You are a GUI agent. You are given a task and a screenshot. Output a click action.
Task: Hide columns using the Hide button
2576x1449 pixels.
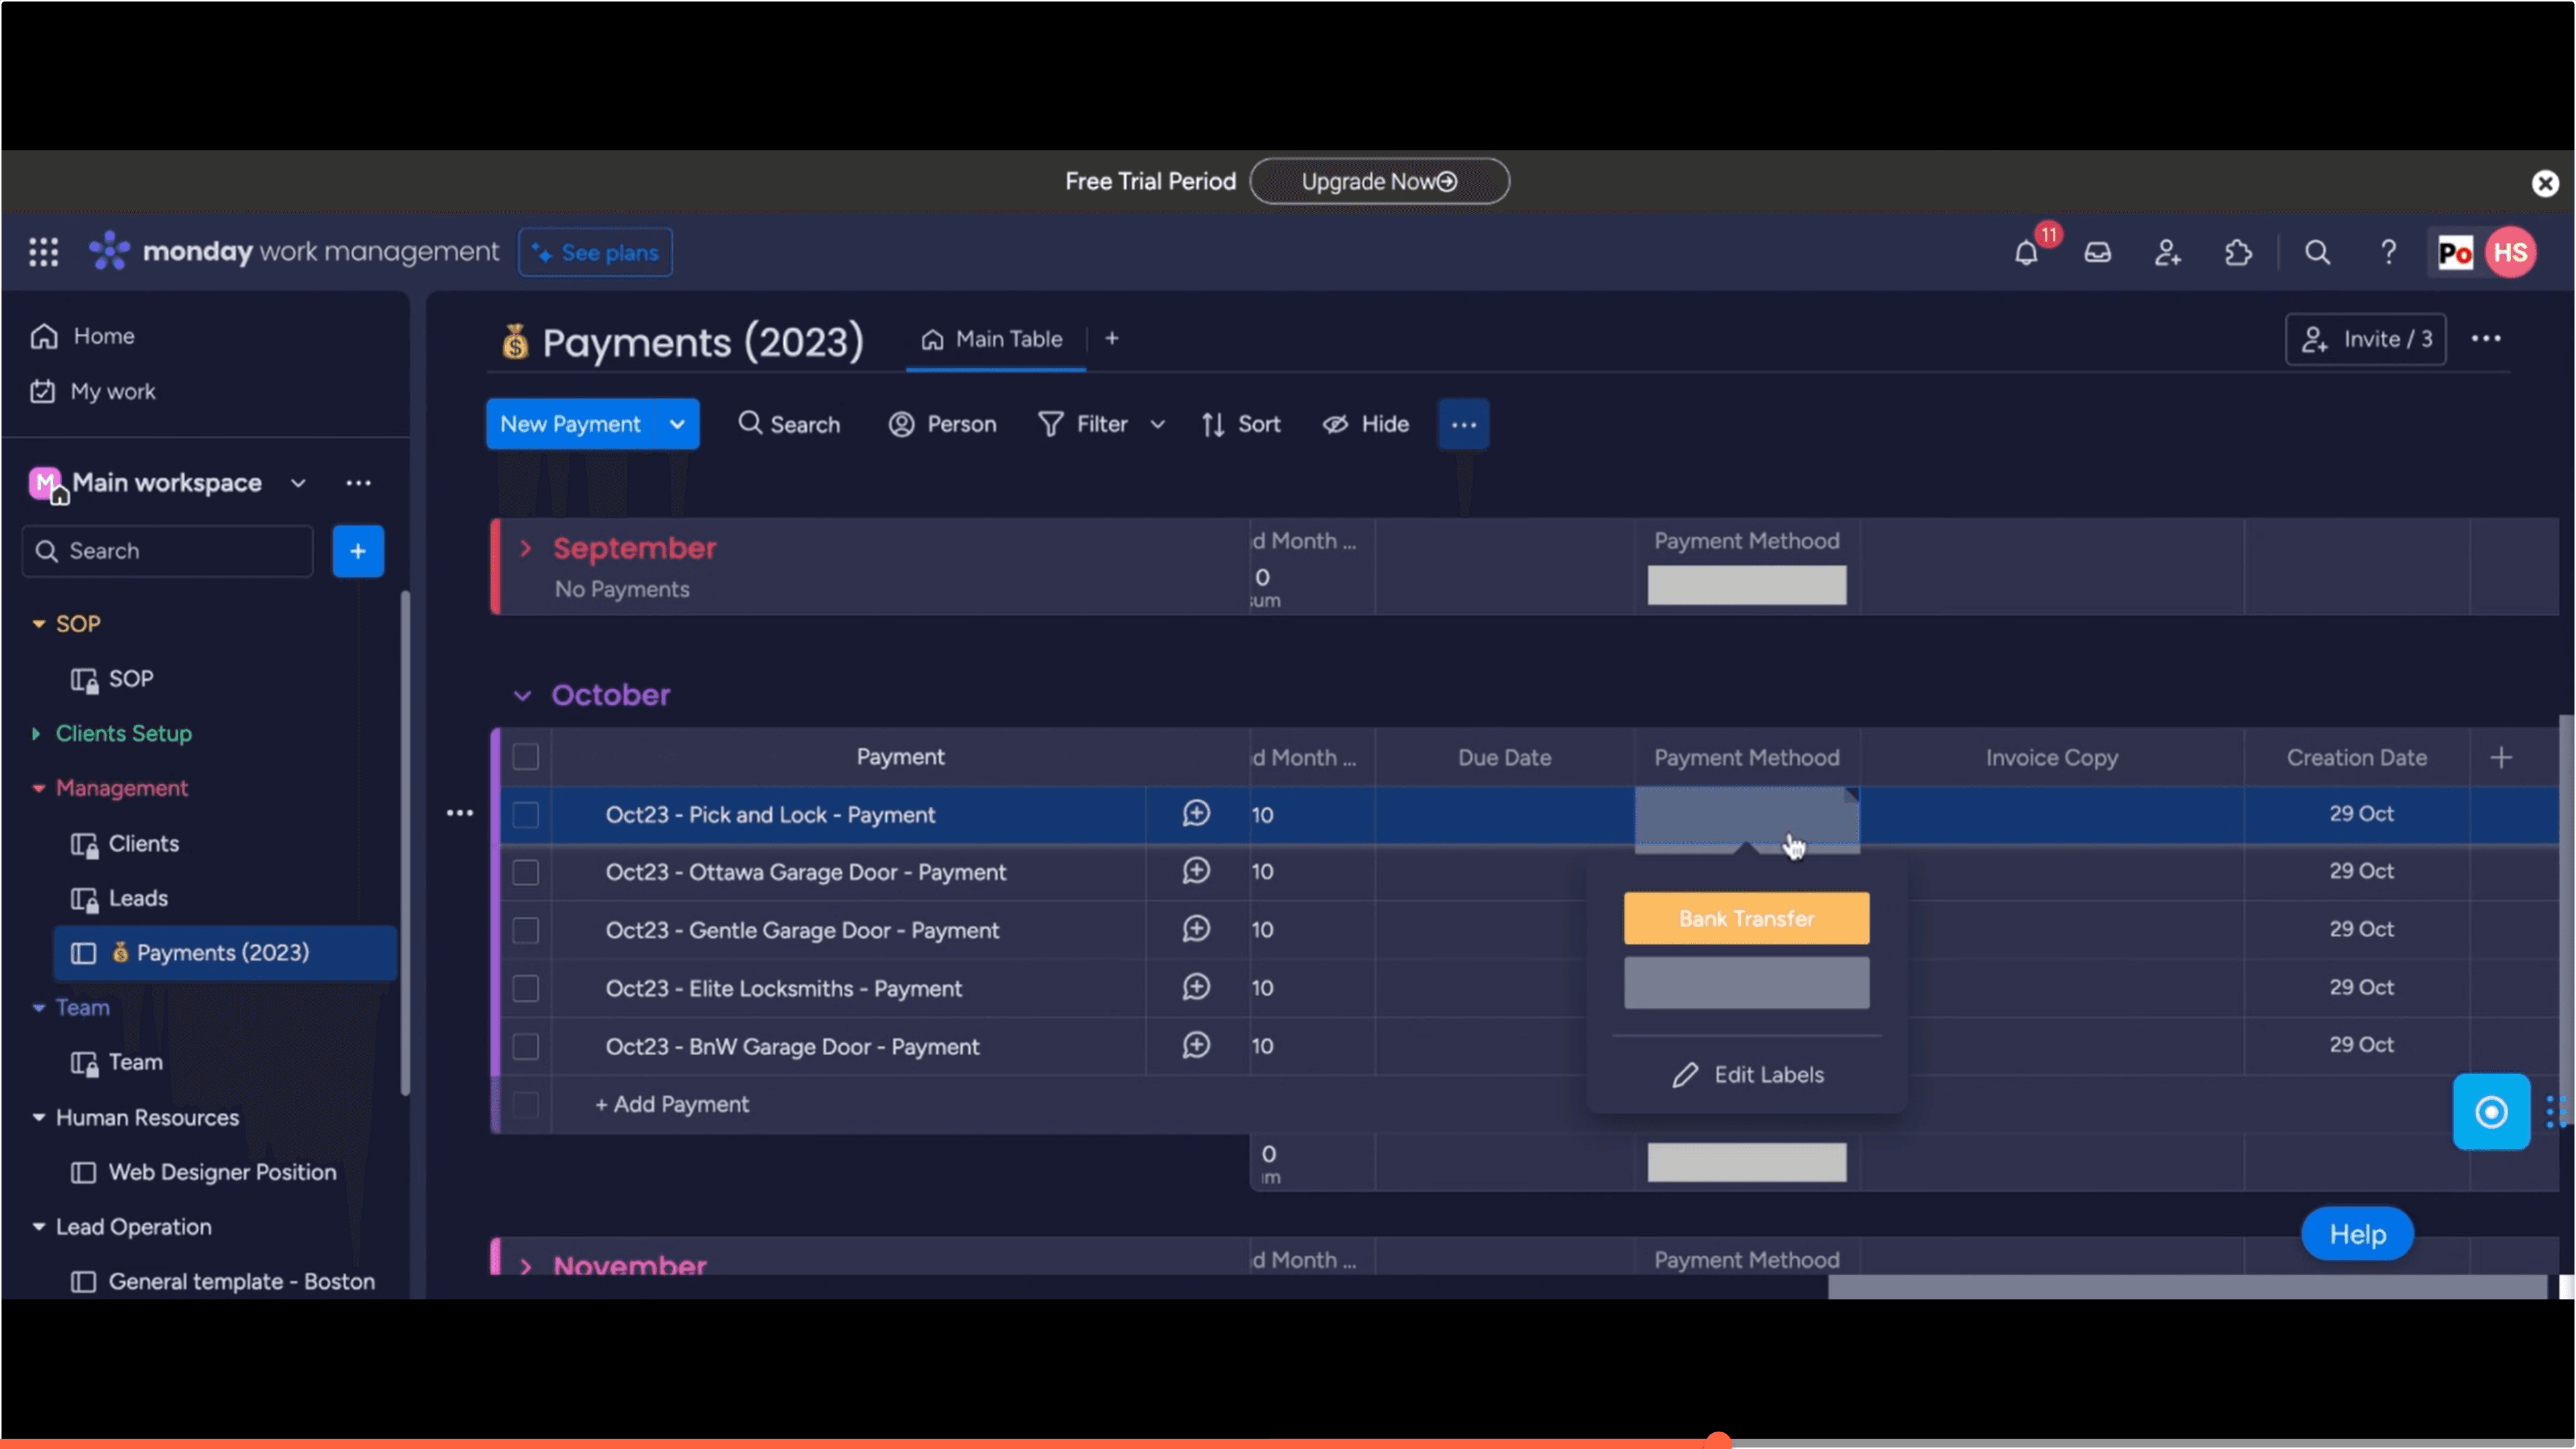[1365, 424]
